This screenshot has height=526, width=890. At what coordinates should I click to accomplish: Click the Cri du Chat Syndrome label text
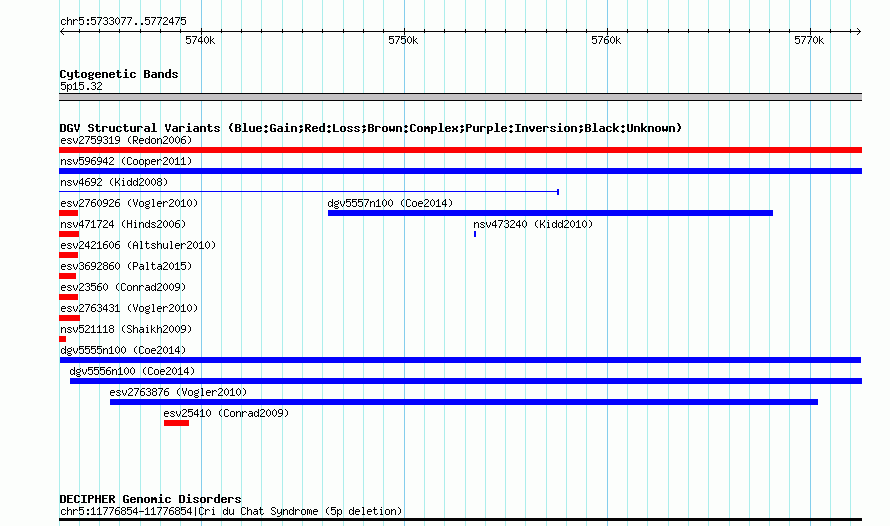tap(231, 511)
